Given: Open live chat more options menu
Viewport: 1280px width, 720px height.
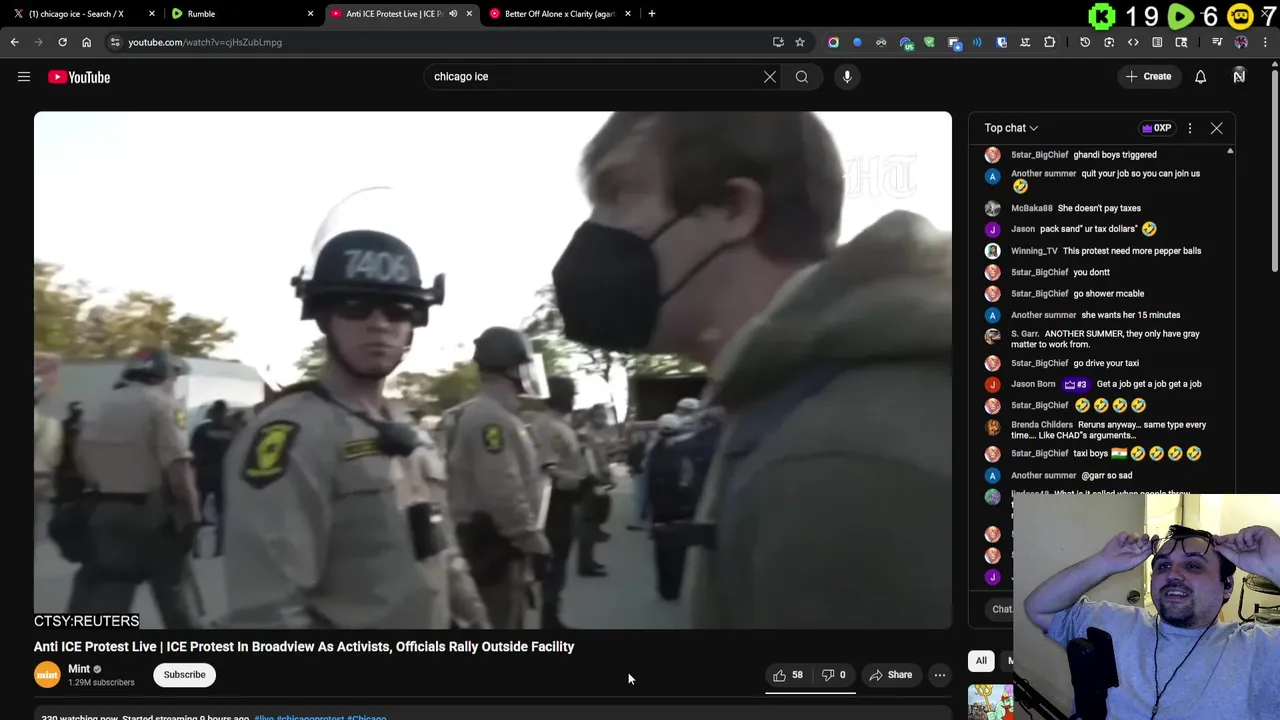Looking at the screenshot, I should click(1190, 128).
